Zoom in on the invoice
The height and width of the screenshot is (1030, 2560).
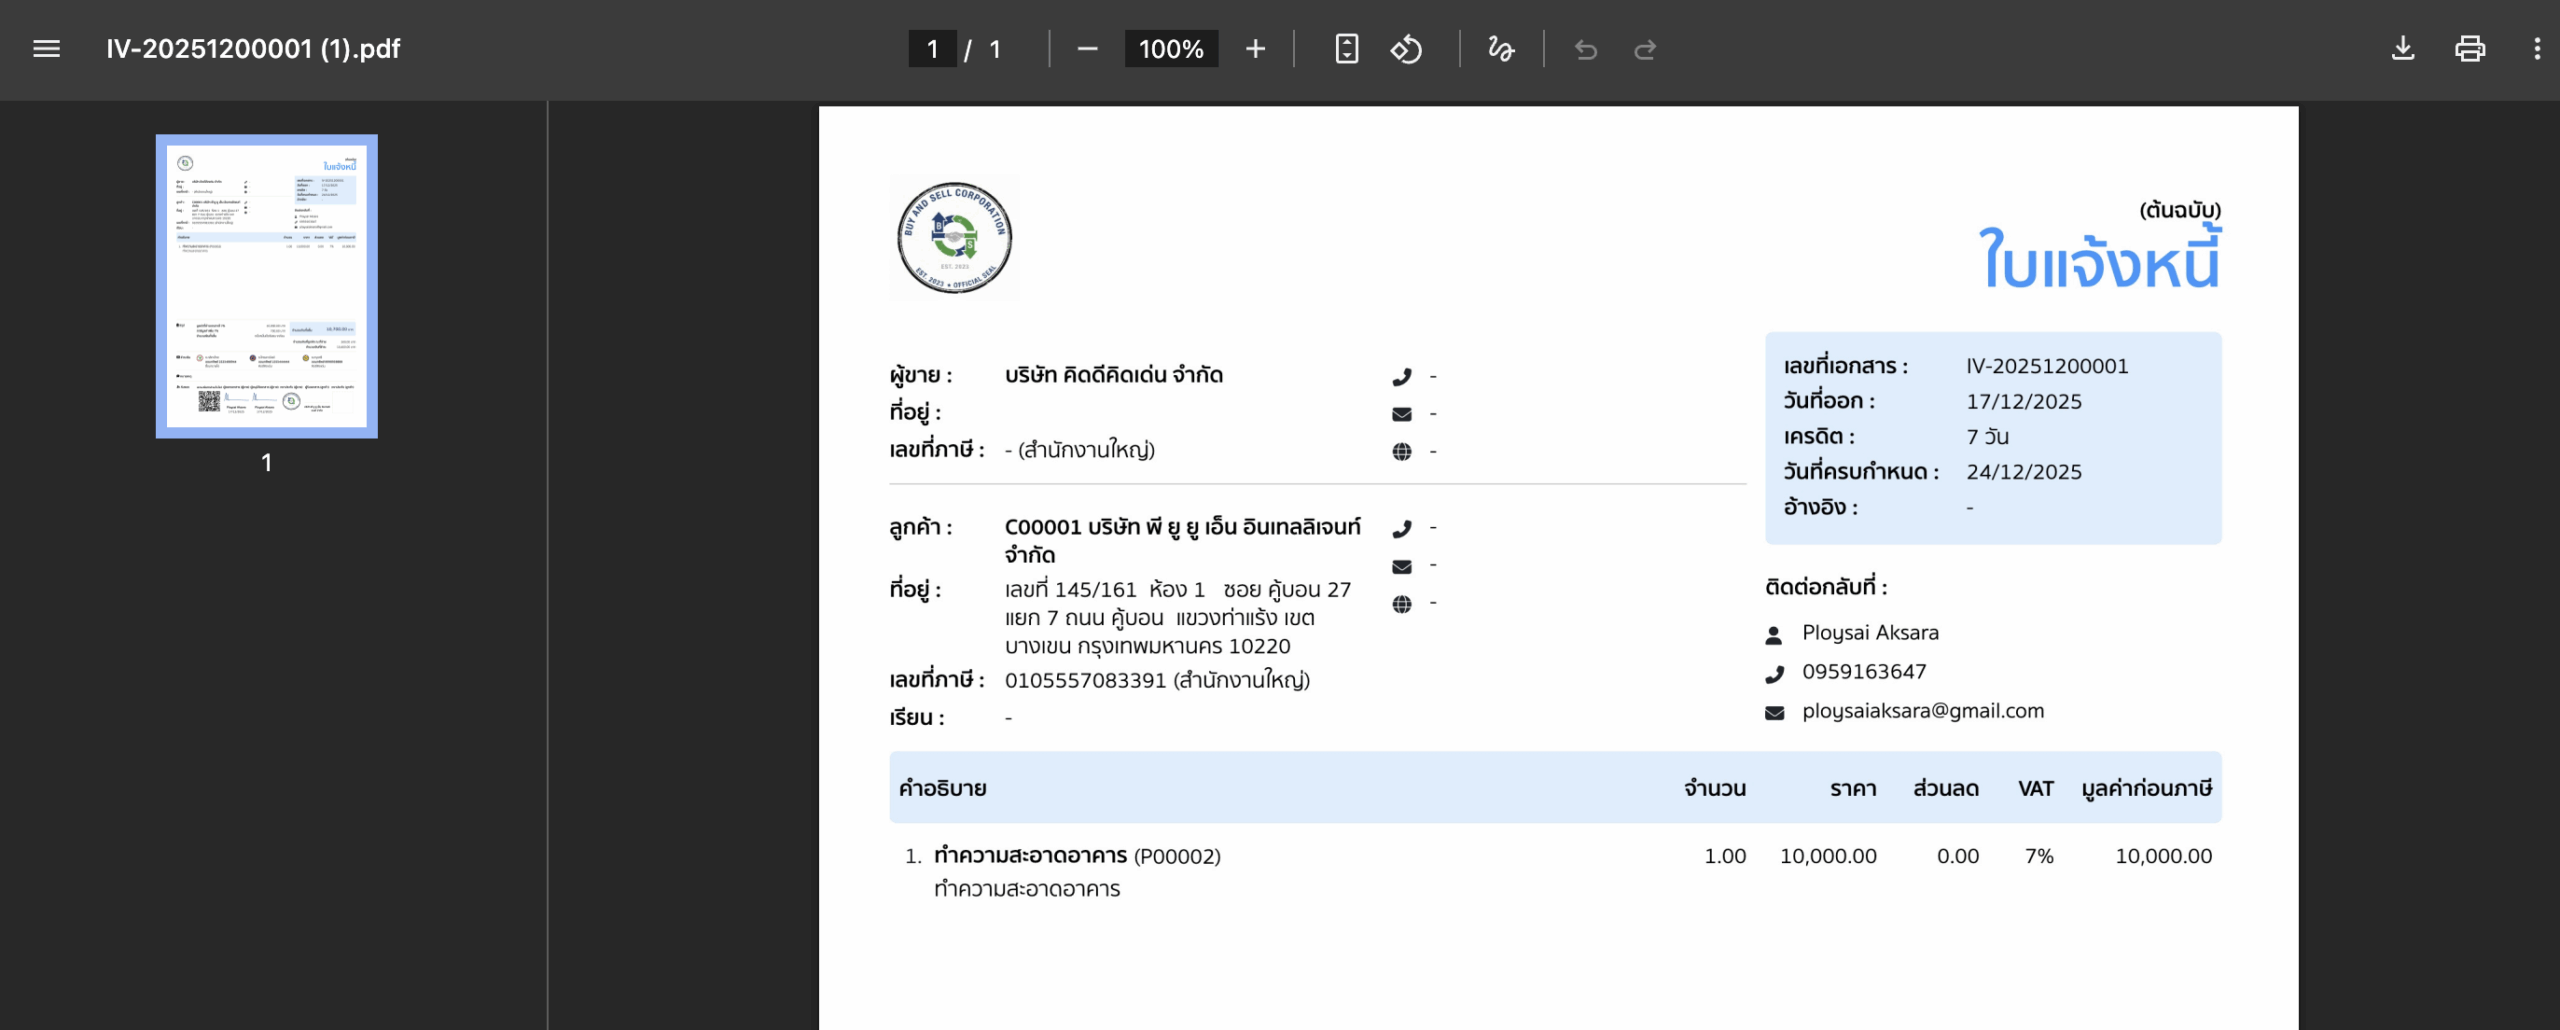coord(1256,48)
